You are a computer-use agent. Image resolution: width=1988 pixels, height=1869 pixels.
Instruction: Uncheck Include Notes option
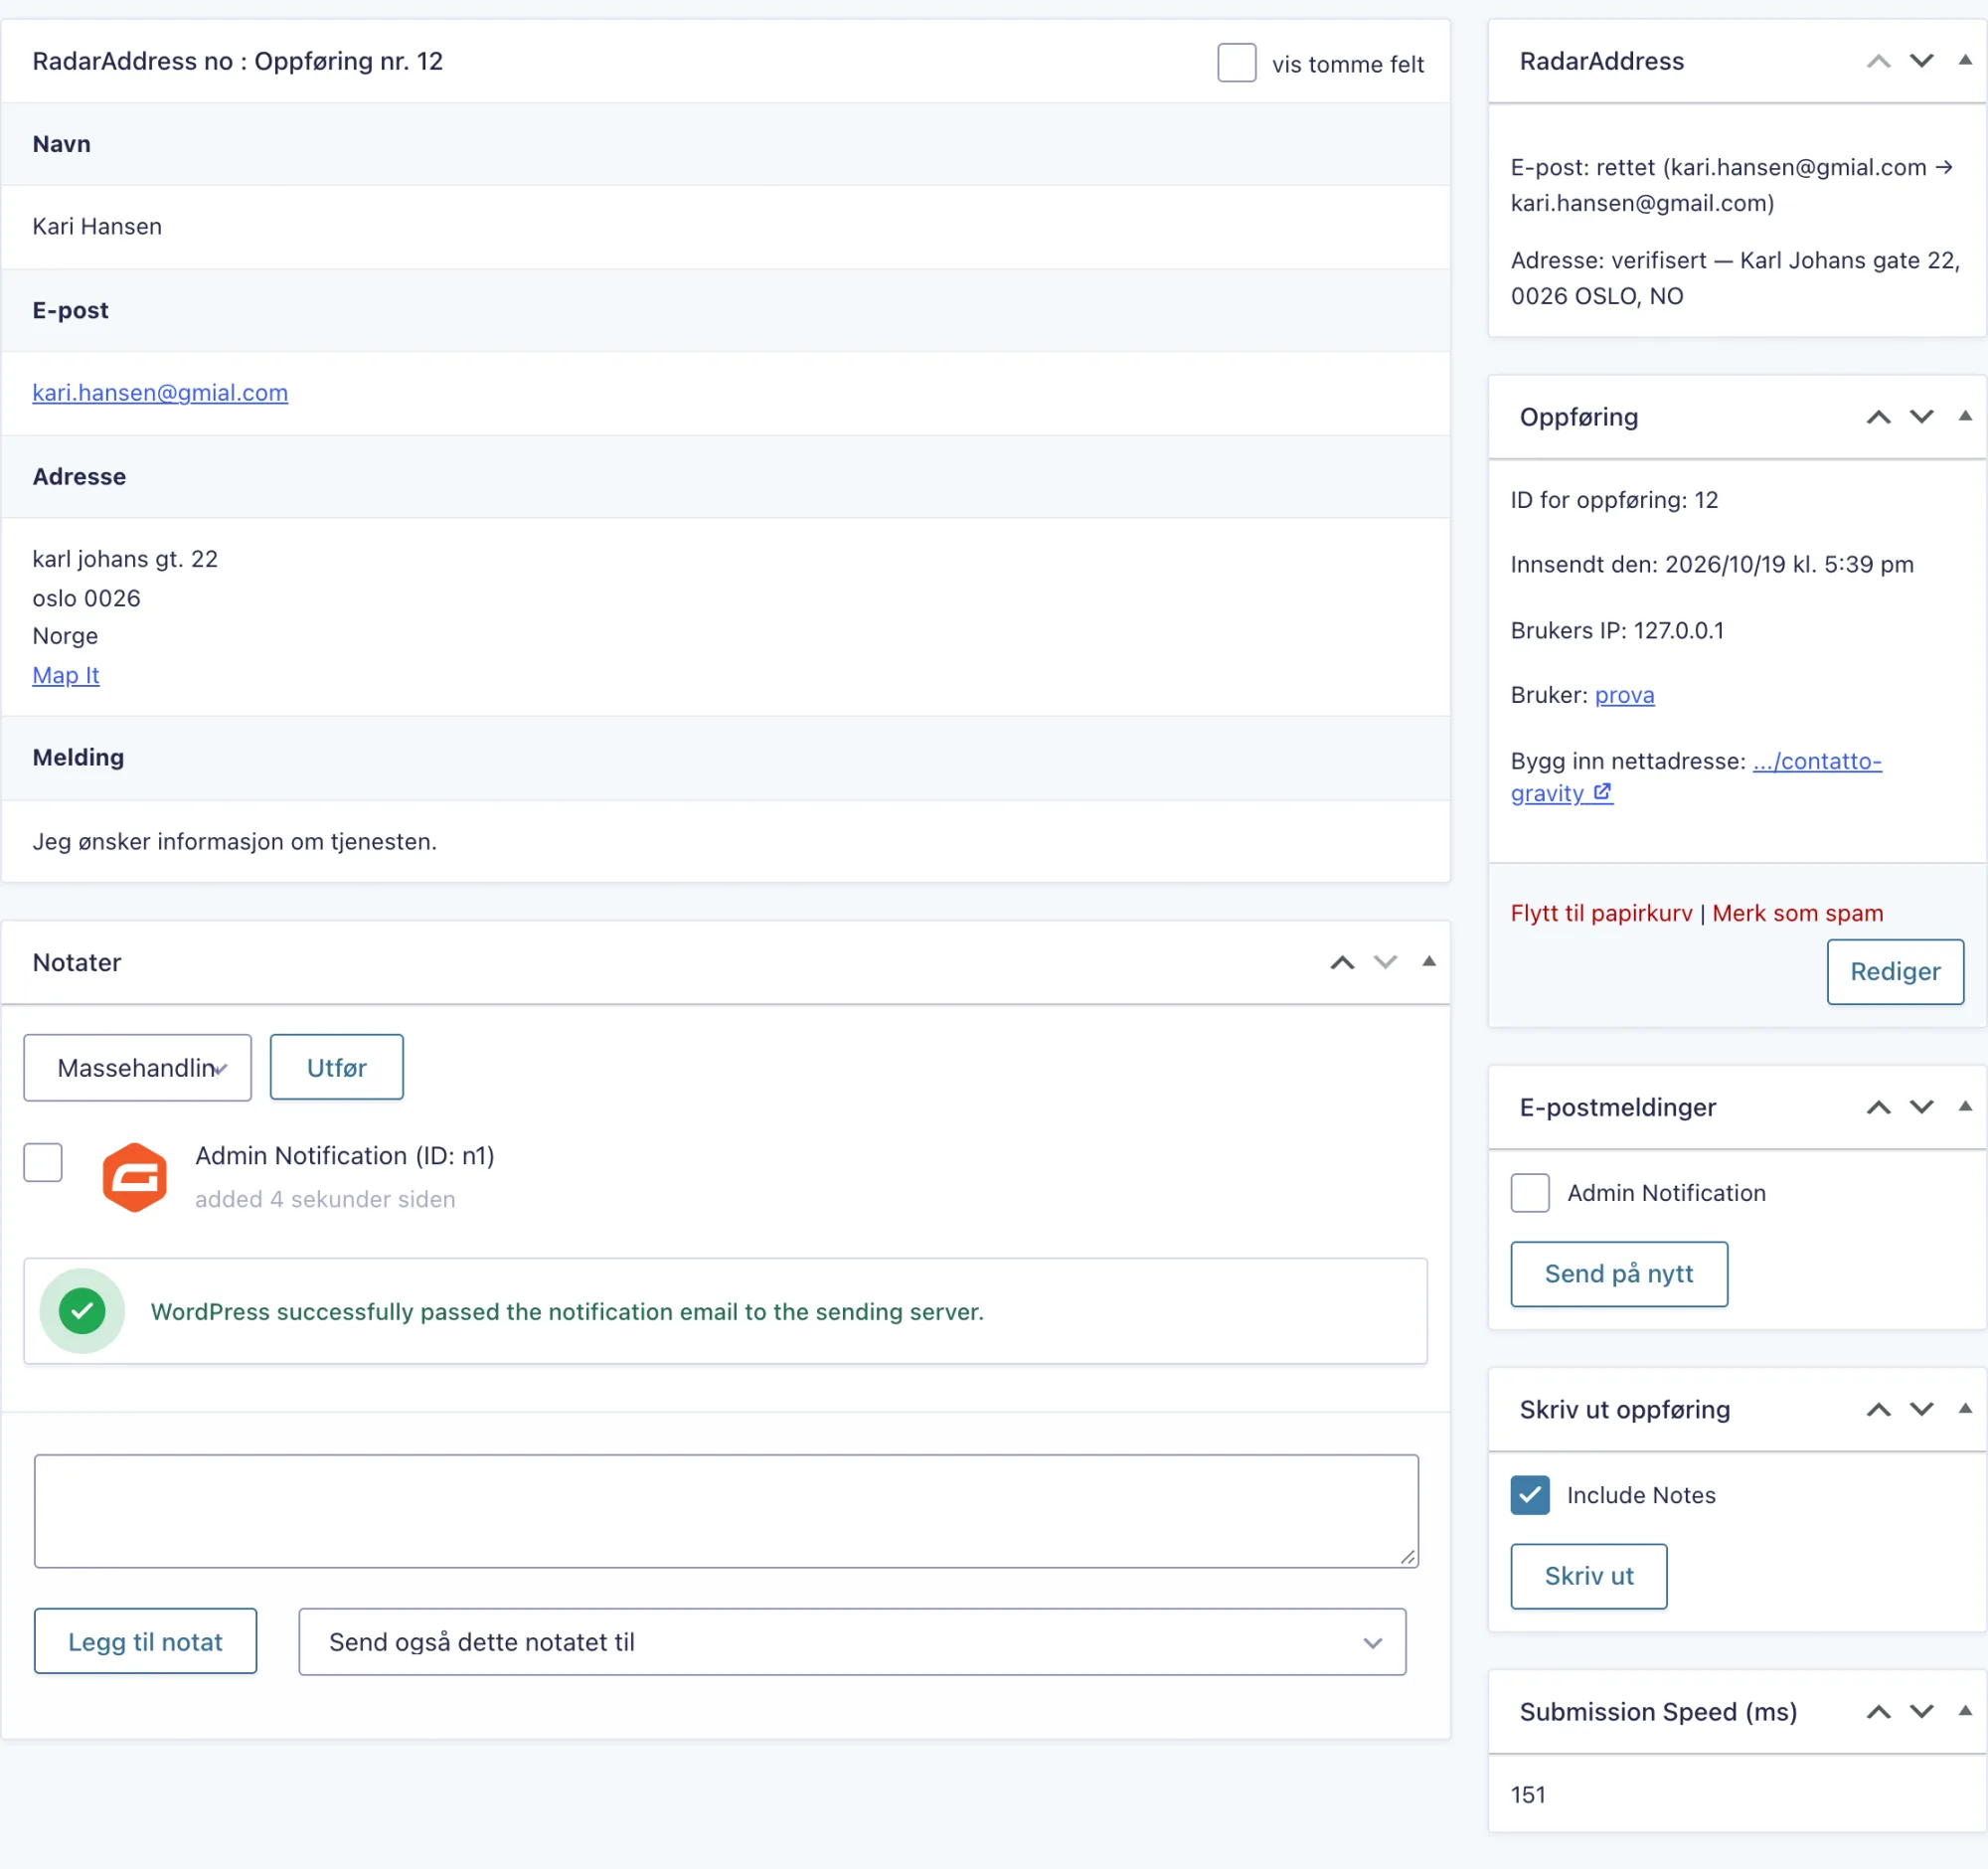pyautogui.click(x=1529, y=1494)
